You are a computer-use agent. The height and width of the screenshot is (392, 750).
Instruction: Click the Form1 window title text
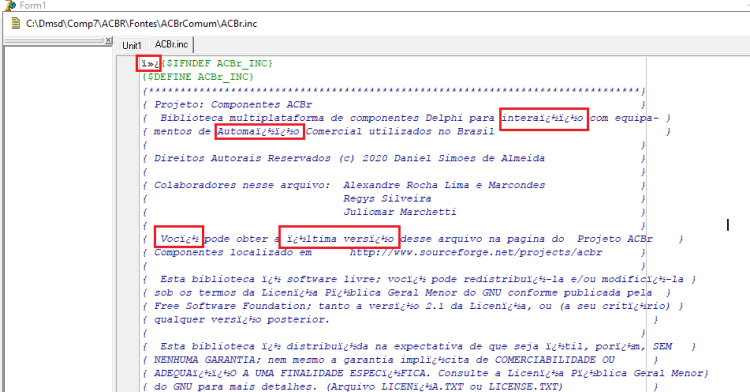(x=33, y=5)
